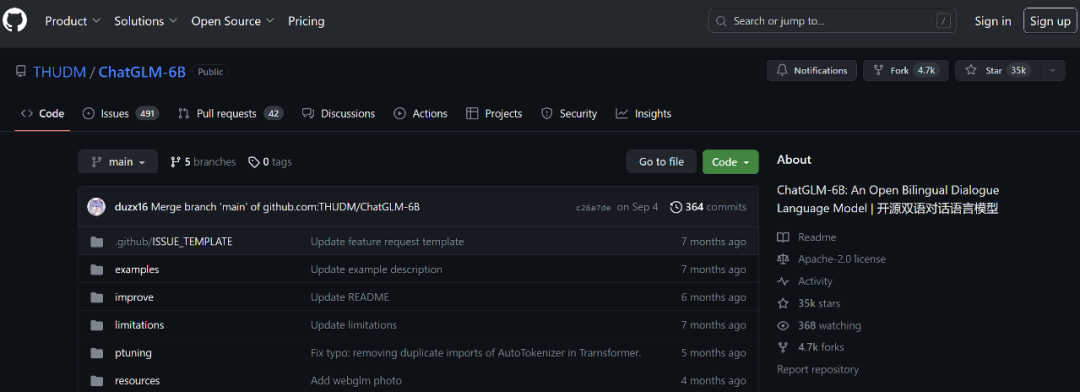Image resolution: width=1080 pixels, height=392 pixels.
Task: Click the duzx16 user avatar
Action: (96, 207)
